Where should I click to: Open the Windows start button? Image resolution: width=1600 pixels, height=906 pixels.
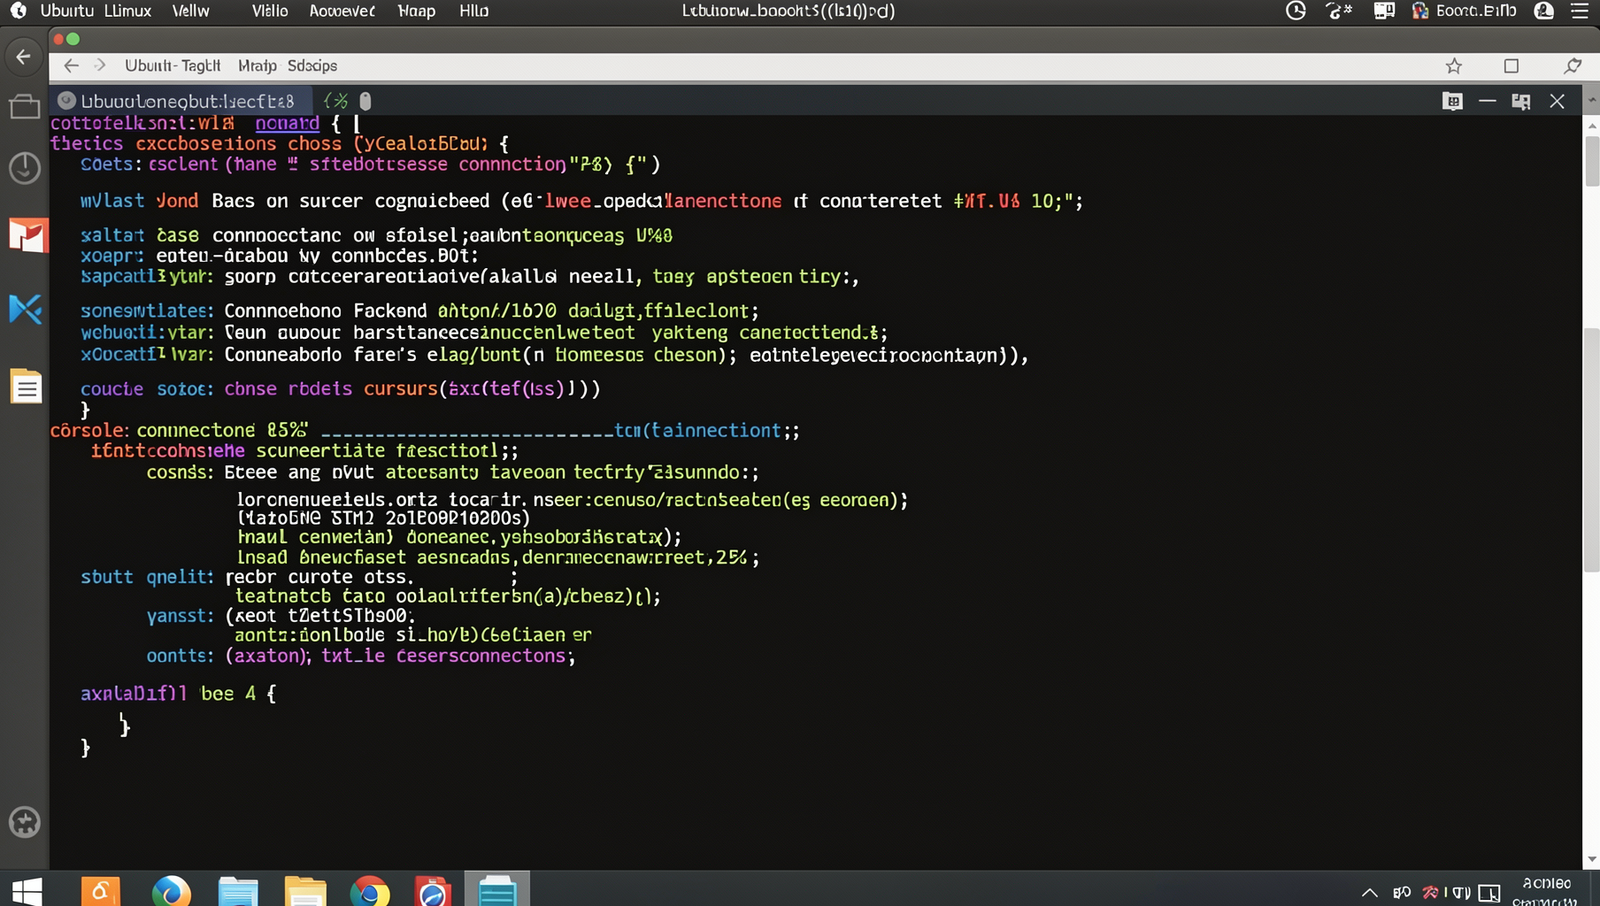pos(27,891)
